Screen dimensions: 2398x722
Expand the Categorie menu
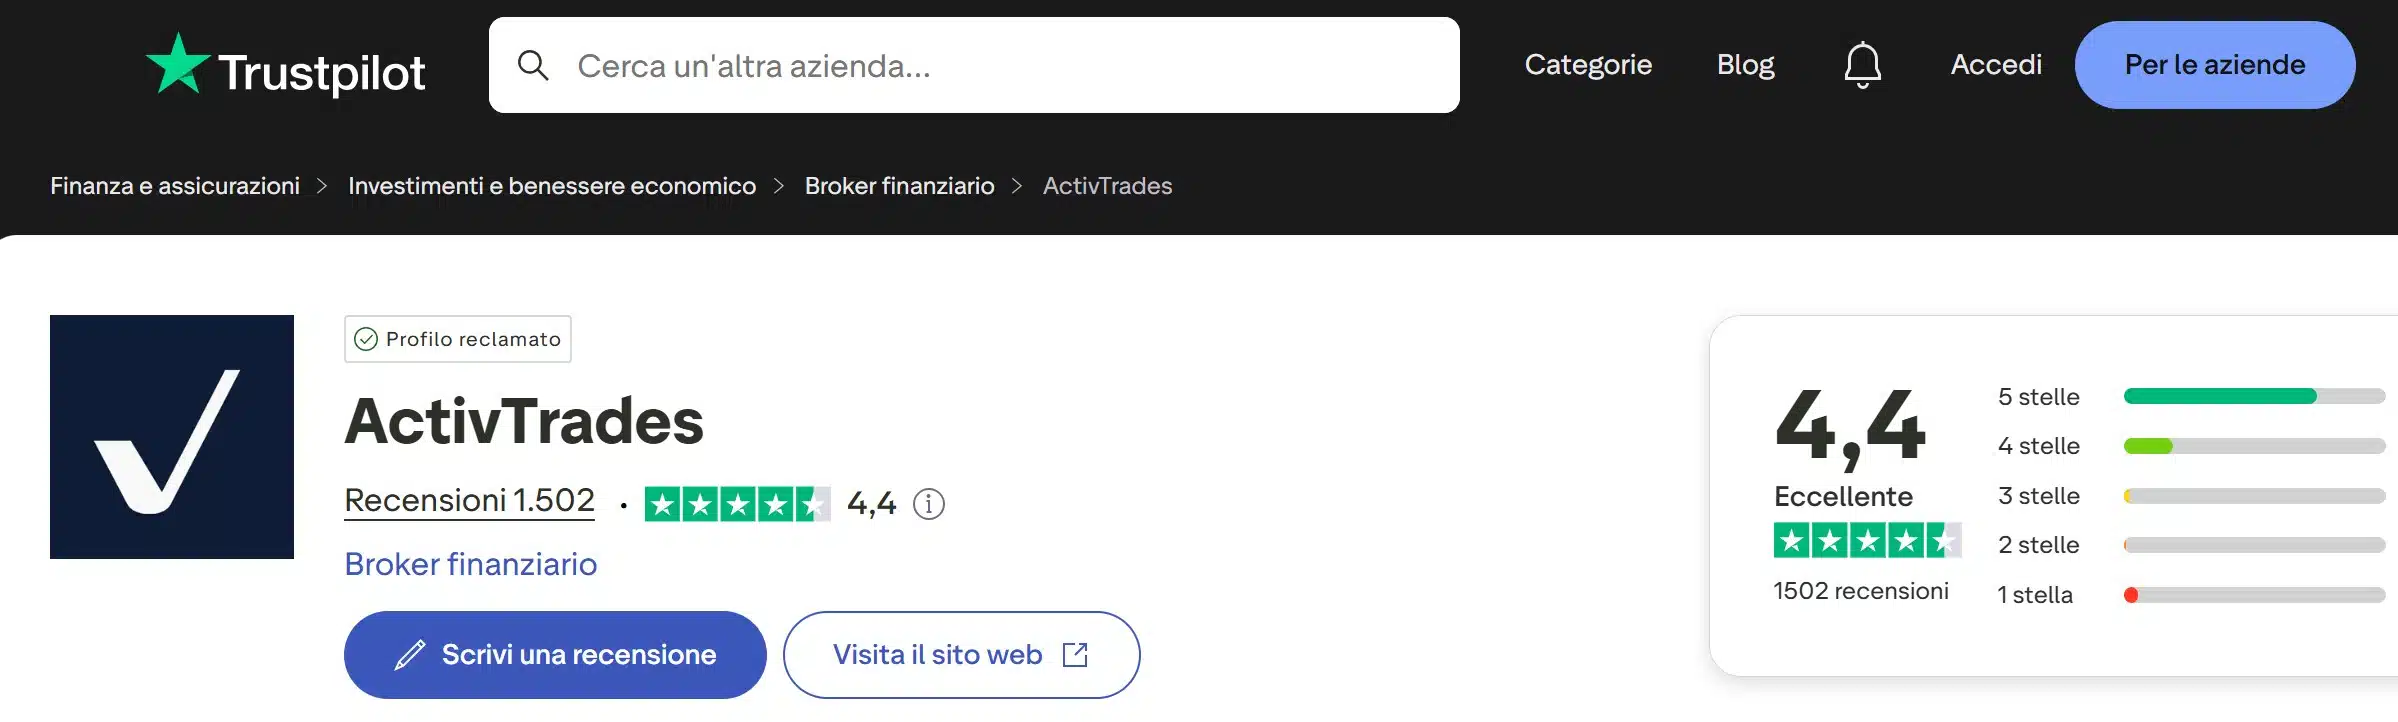pyautogui.click(x=1587, y=64)
